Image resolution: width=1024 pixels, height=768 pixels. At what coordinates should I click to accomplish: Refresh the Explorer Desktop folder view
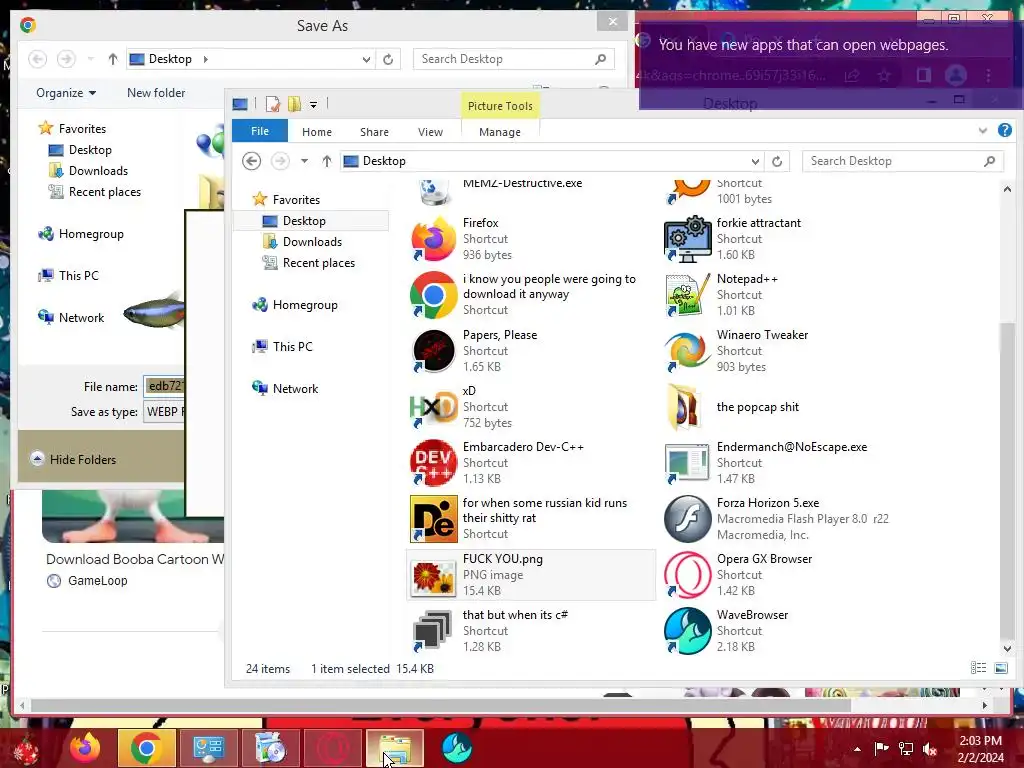click(777, 161)
